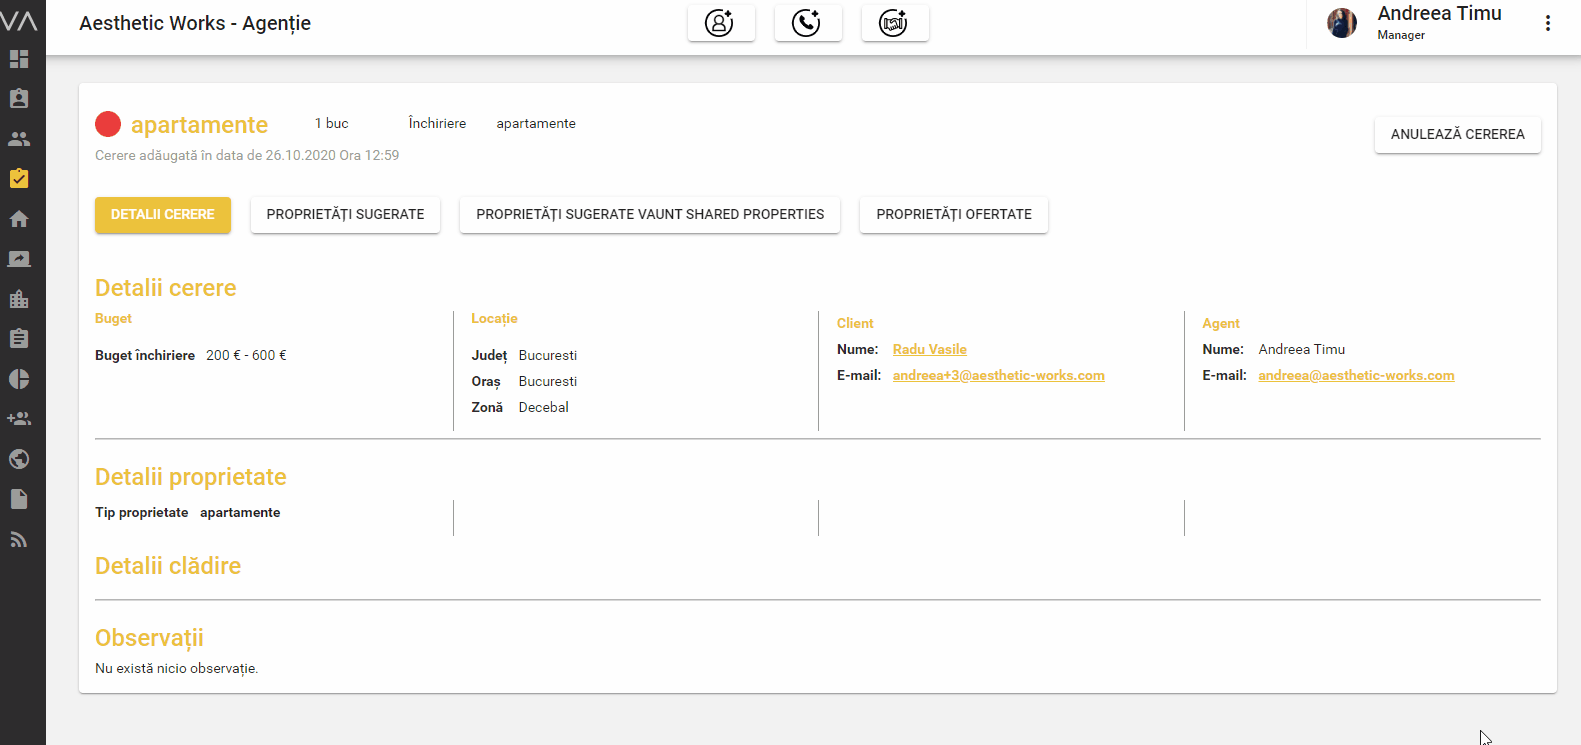Click Andreea Timu's profile avatar

pyautogui.click(x=1342, y=23)
